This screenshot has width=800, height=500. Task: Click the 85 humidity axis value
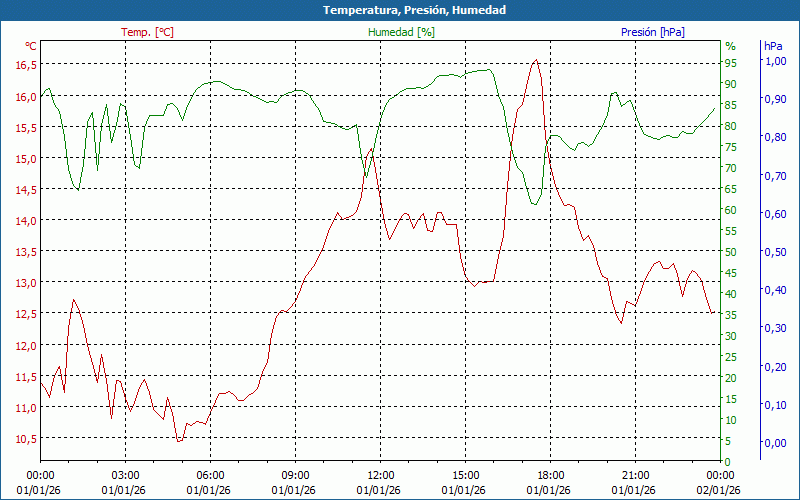pyautogui.click(x=731, y=105)
